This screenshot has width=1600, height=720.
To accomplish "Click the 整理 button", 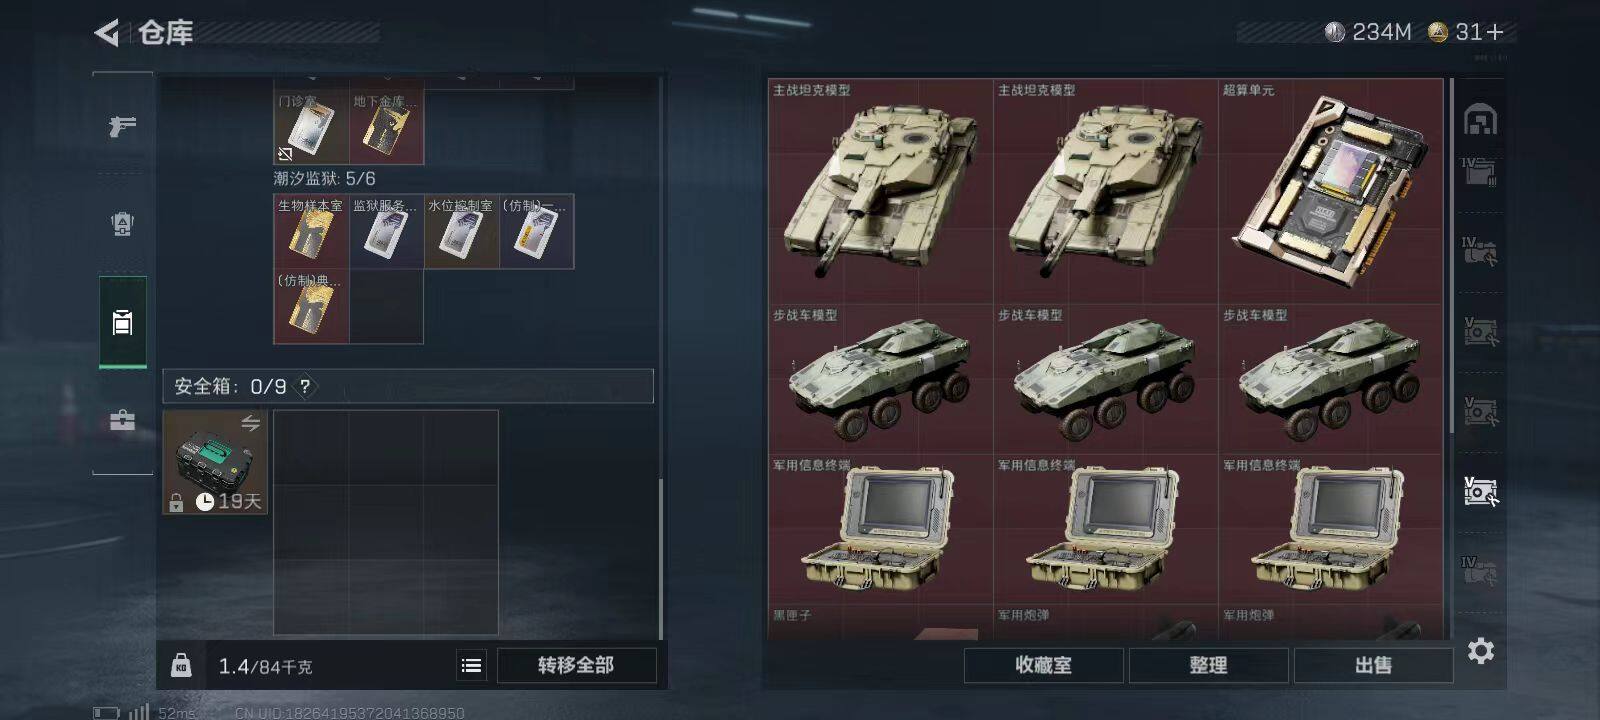I will click(x=1208, y=665).
